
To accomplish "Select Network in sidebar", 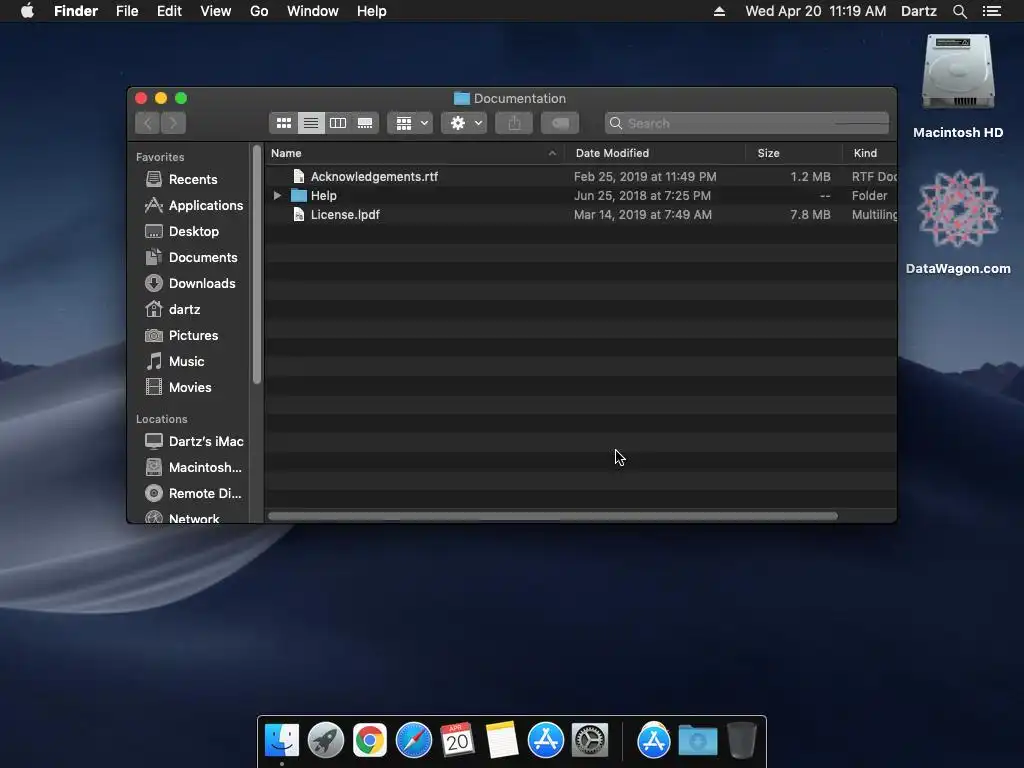I will tap(182, 518).
